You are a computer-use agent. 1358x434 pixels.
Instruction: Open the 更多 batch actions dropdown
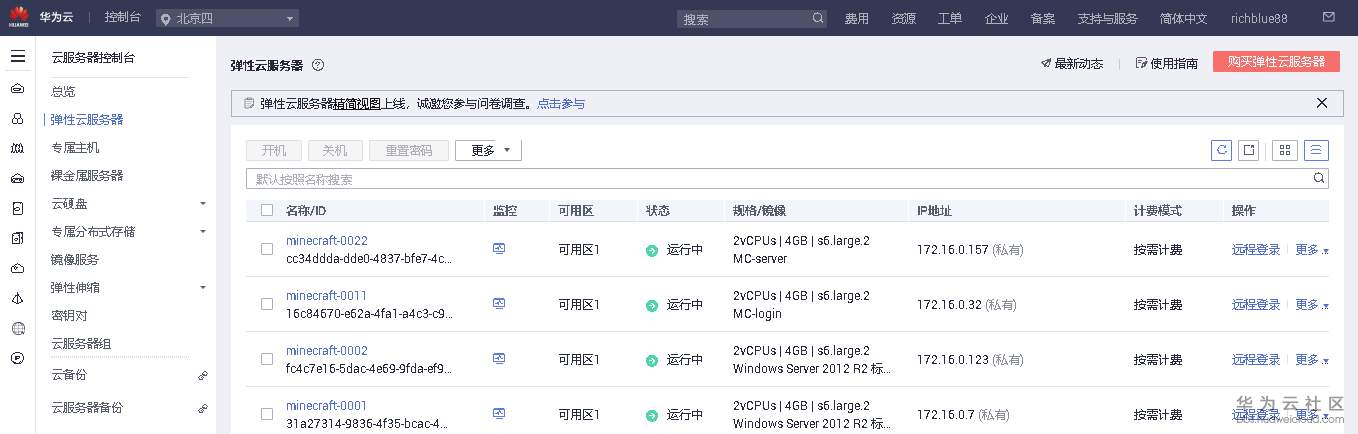coord(488,150)
